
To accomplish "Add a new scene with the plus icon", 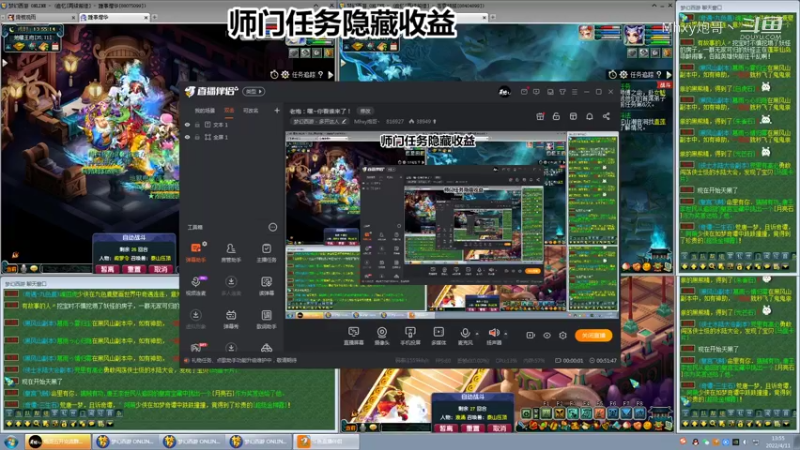I will 277,110.
